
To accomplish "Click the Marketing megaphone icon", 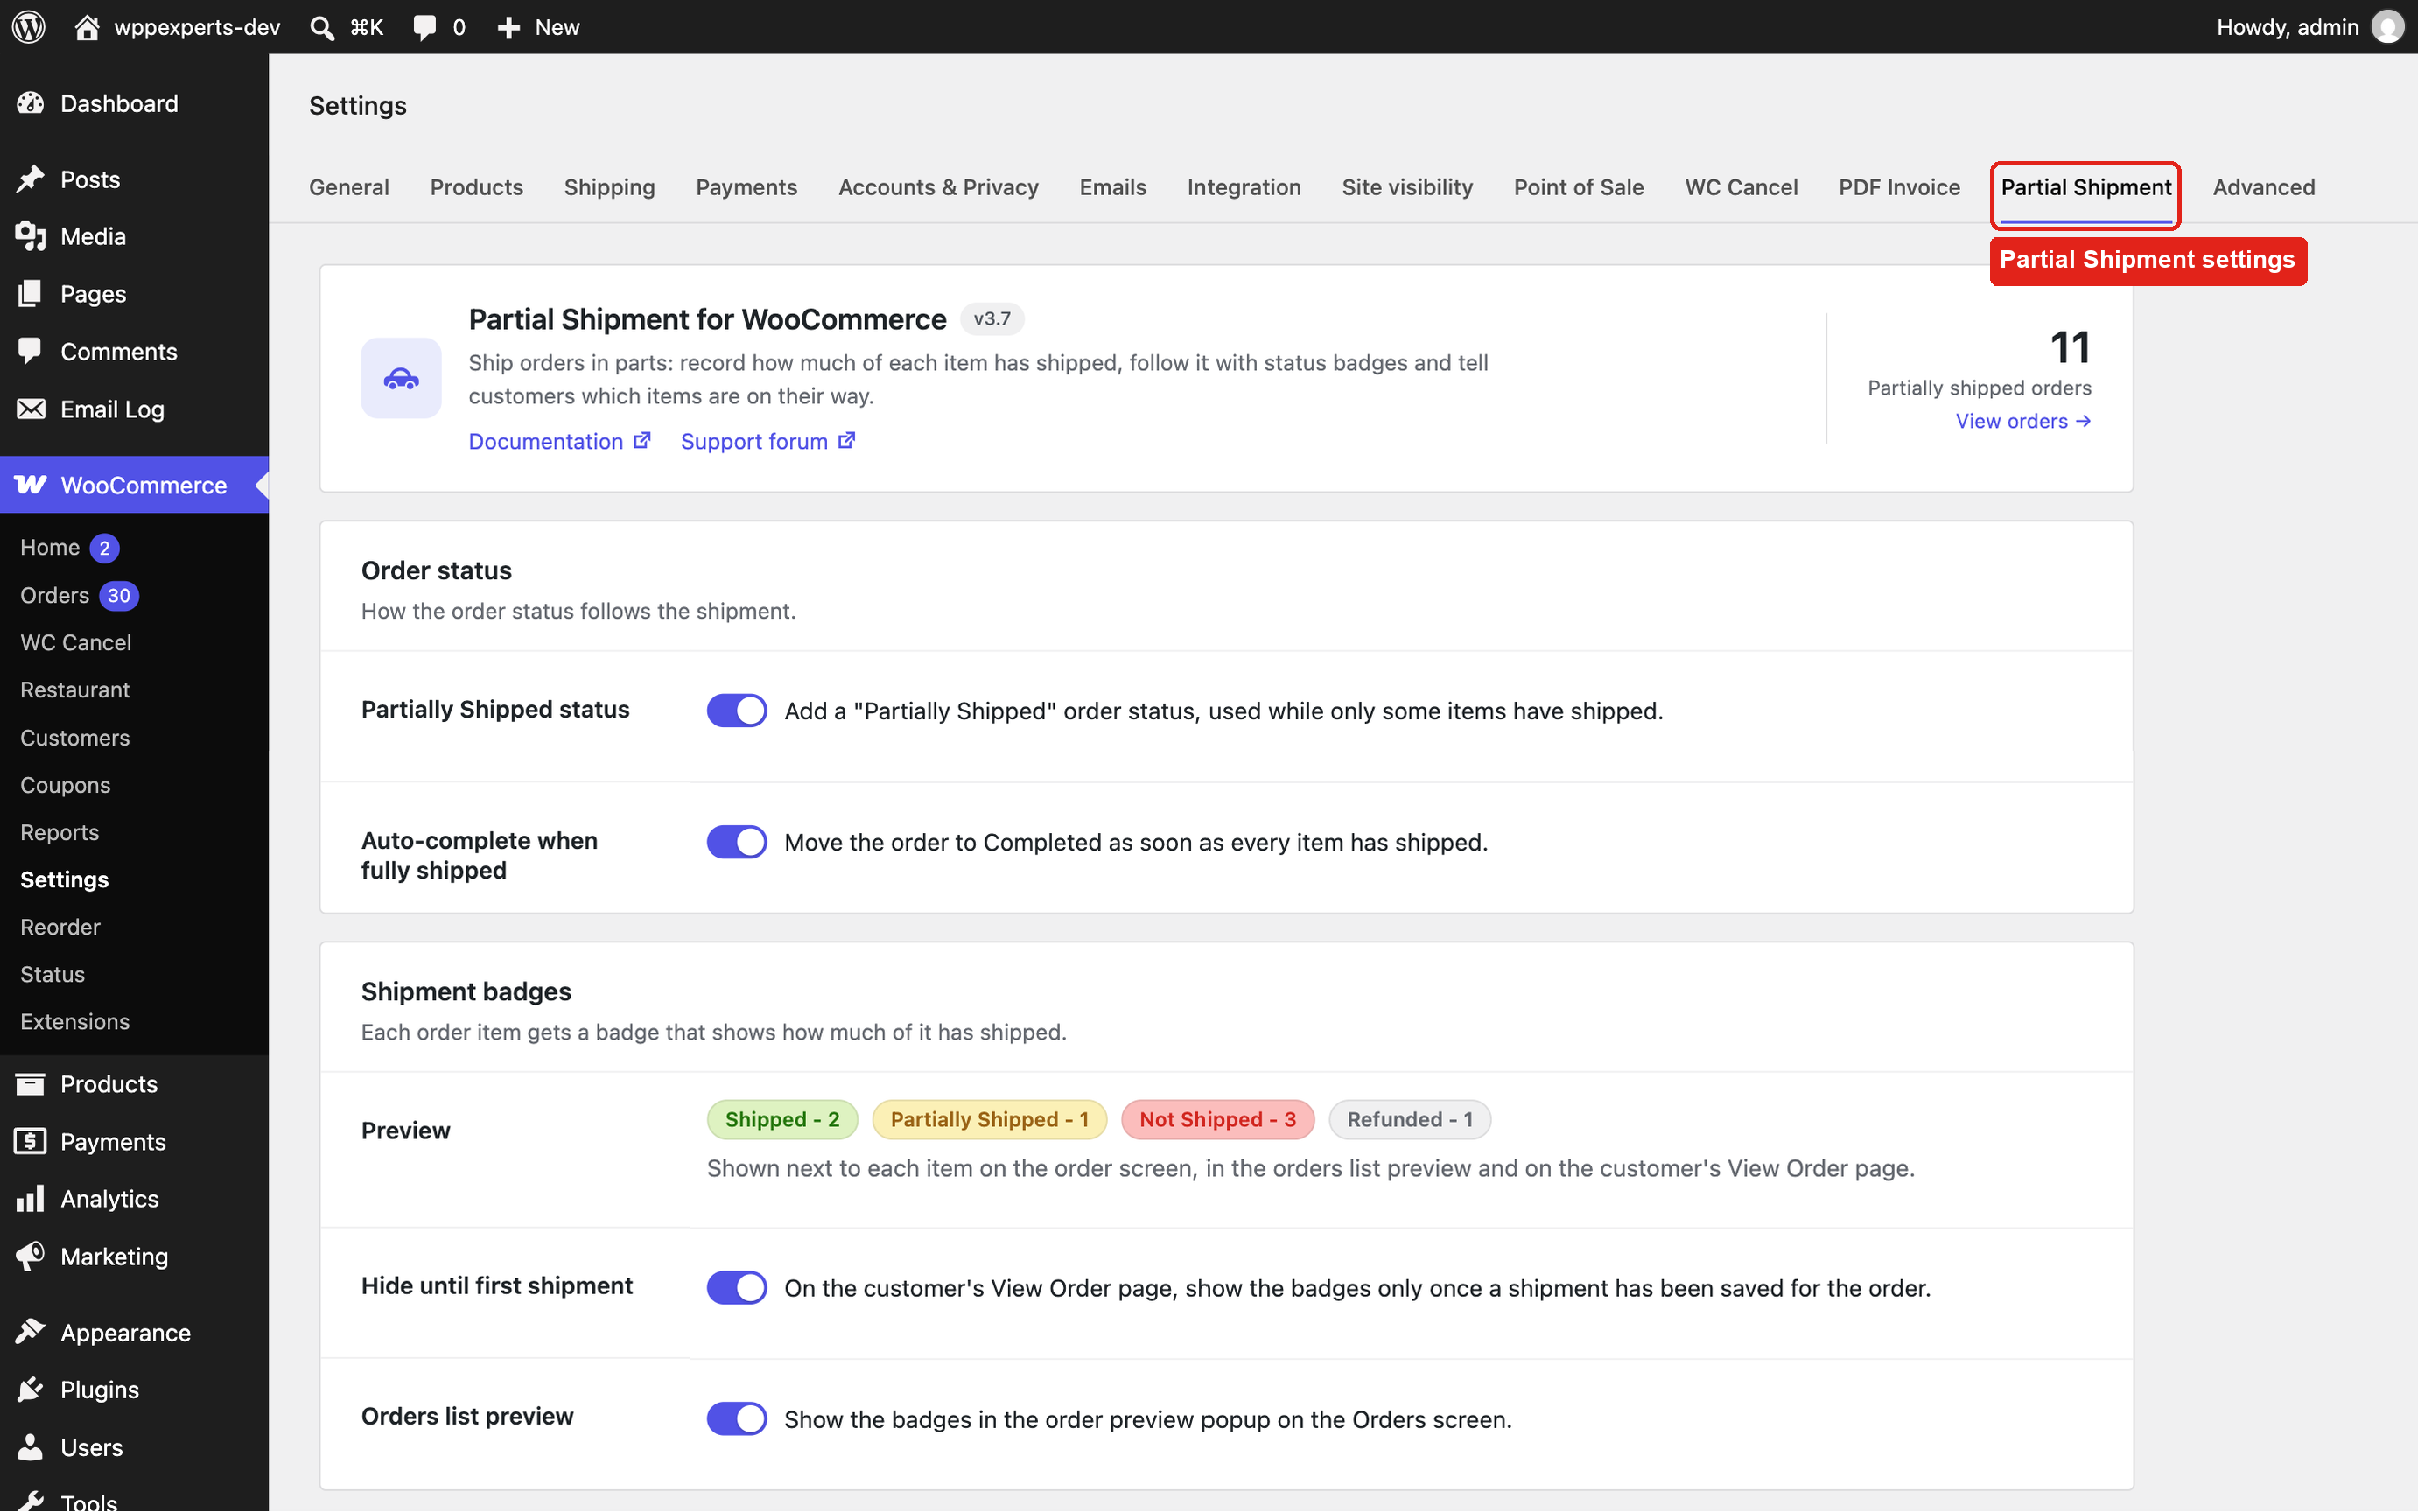I will pos(31,1256).
